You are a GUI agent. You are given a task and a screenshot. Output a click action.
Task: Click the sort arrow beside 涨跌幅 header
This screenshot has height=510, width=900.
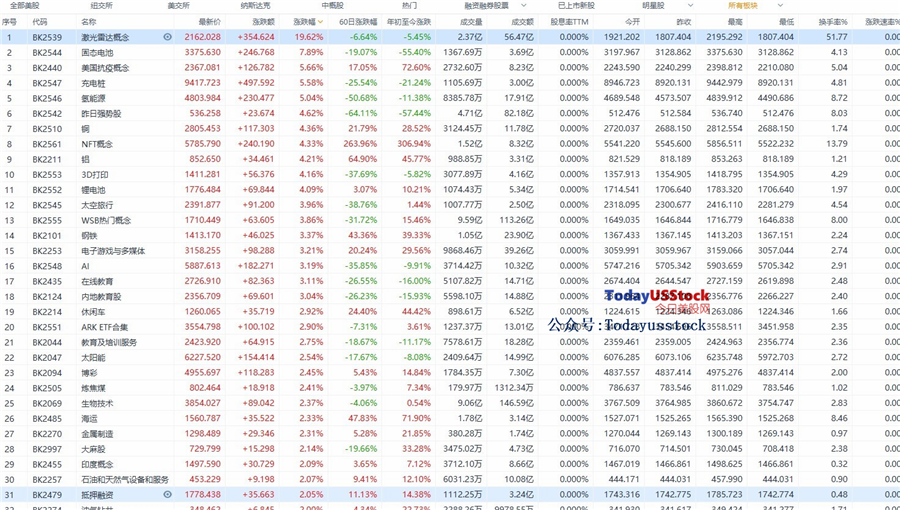point(320,22)
